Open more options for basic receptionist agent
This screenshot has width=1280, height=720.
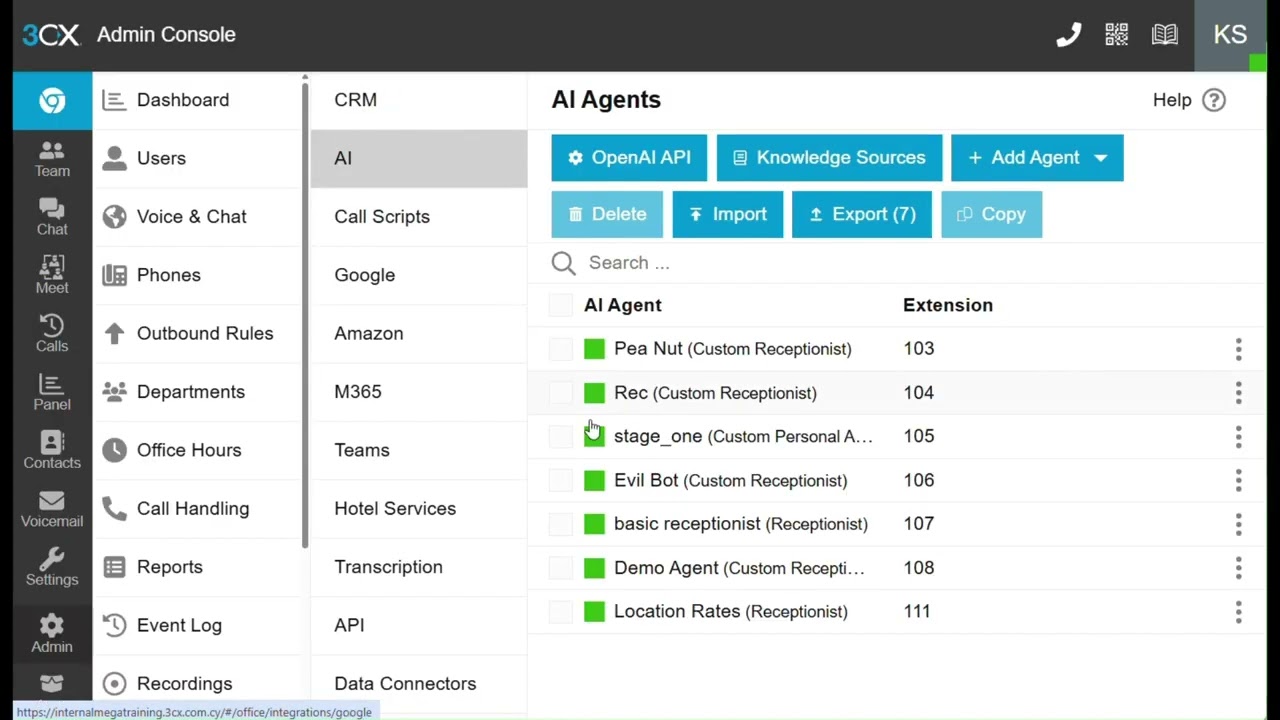[x=1238, y=524]
